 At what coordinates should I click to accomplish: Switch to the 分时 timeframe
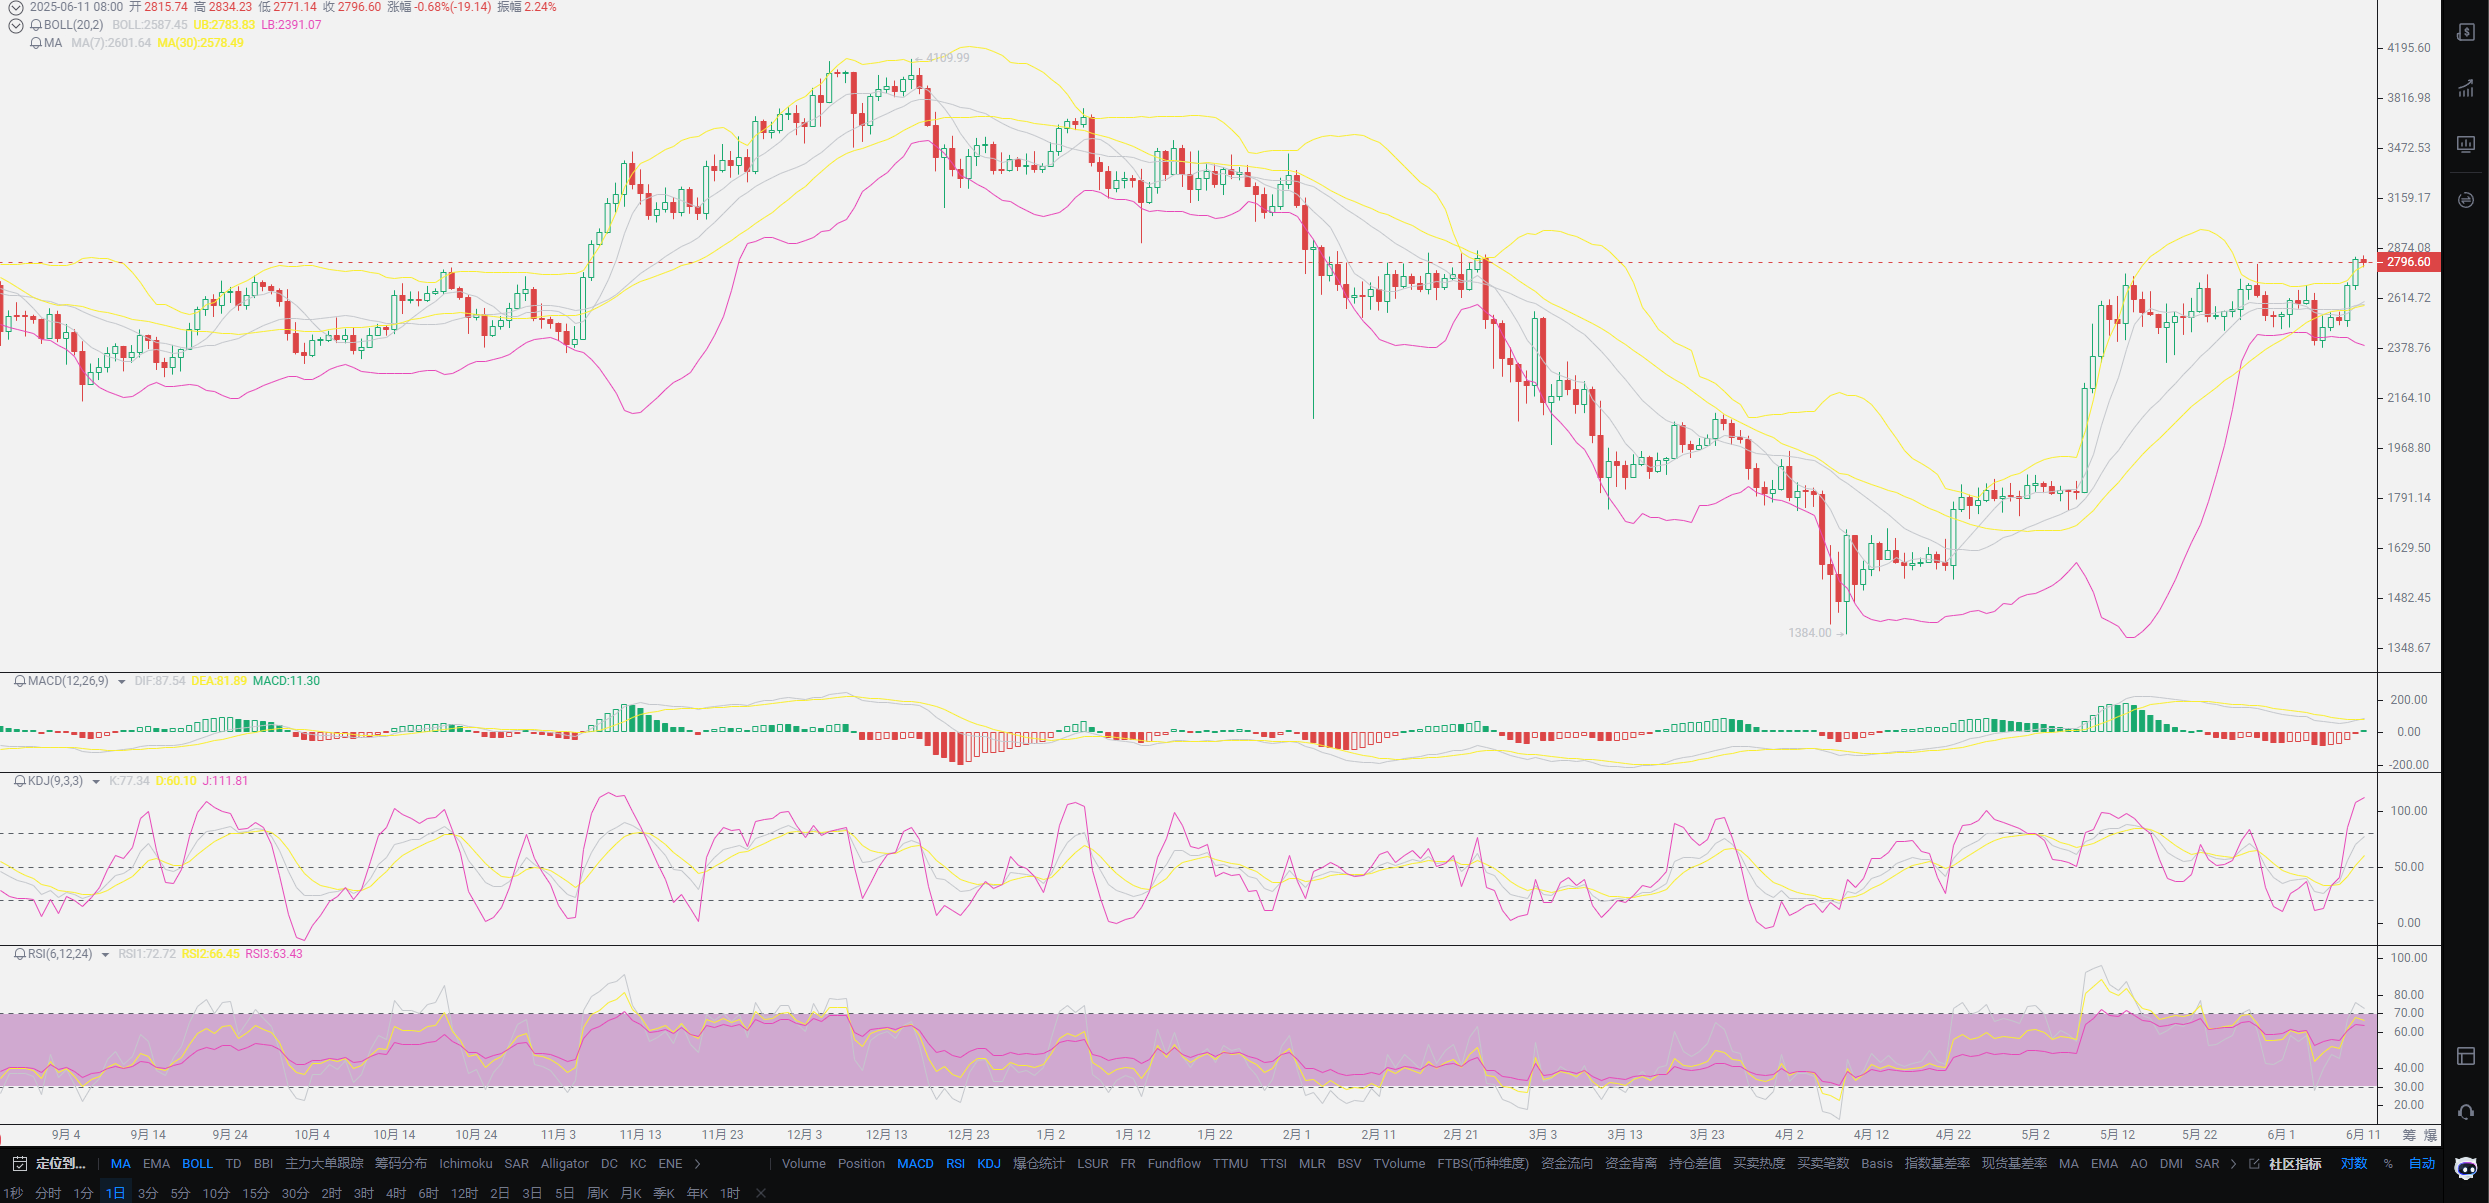tap(48, 1193)
